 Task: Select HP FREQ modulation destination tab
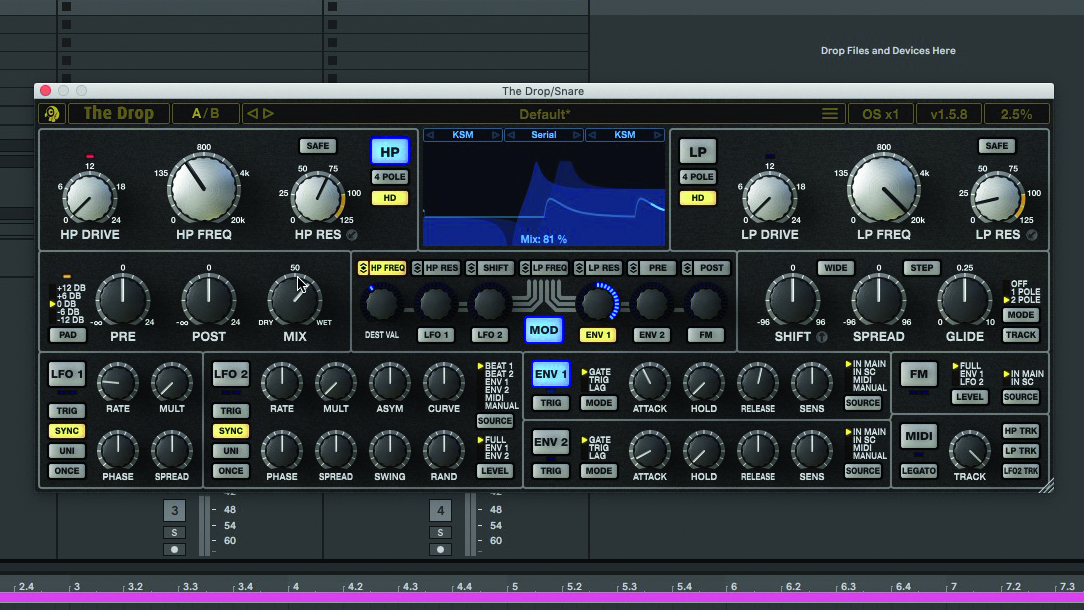tap(387, 268)
